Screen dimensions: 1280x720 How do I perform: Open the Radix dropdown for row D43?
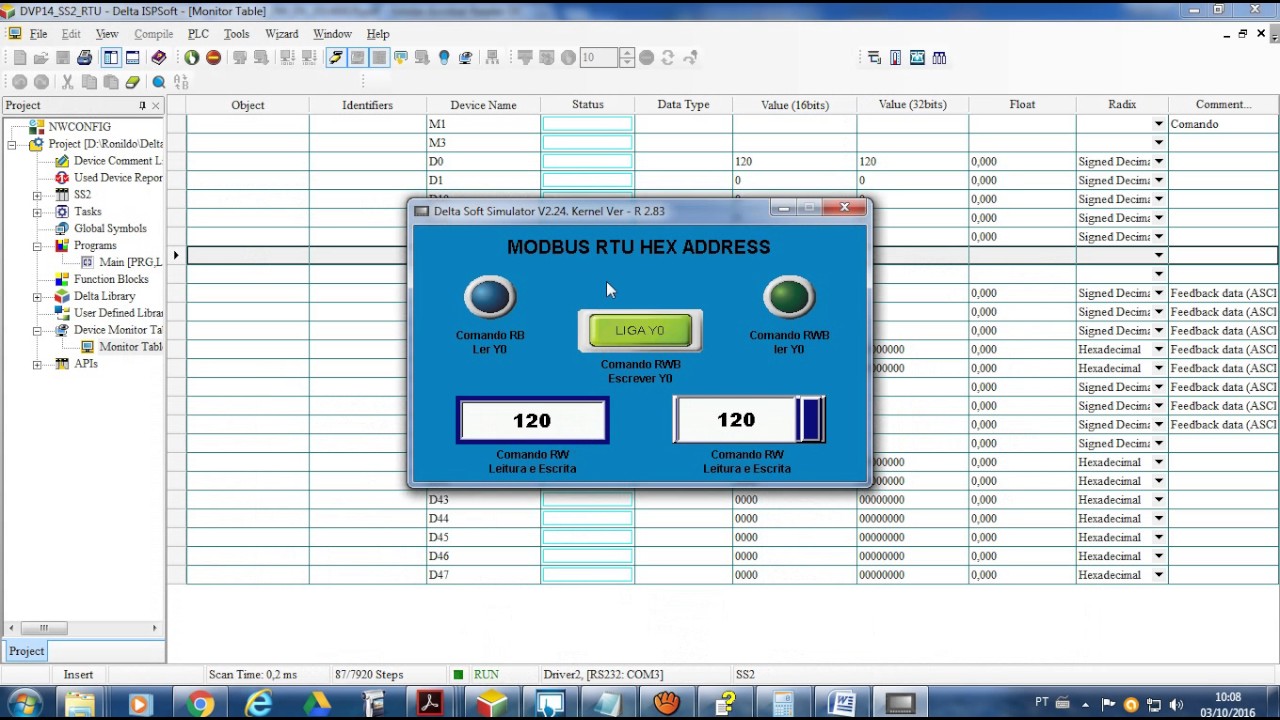(x=1158, y=500)
